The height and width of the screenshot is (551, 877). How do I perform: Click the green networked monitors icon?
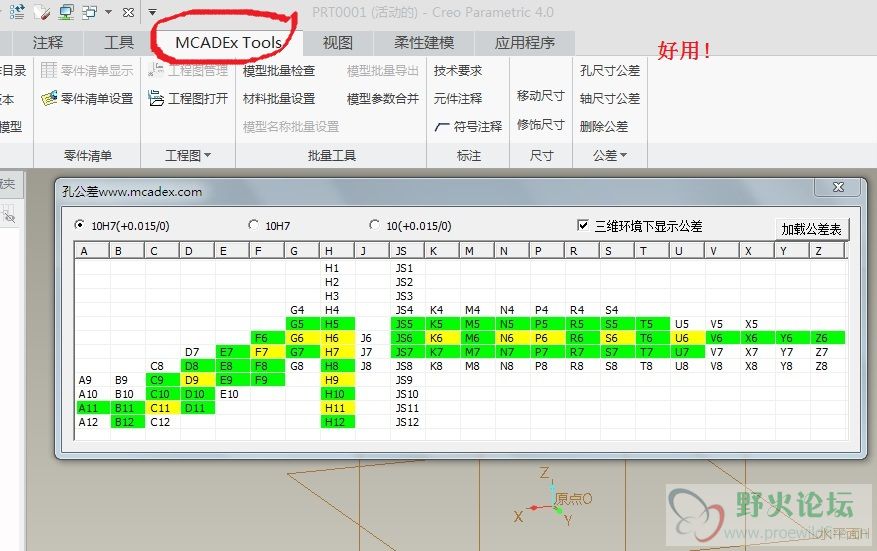point(66,12)
